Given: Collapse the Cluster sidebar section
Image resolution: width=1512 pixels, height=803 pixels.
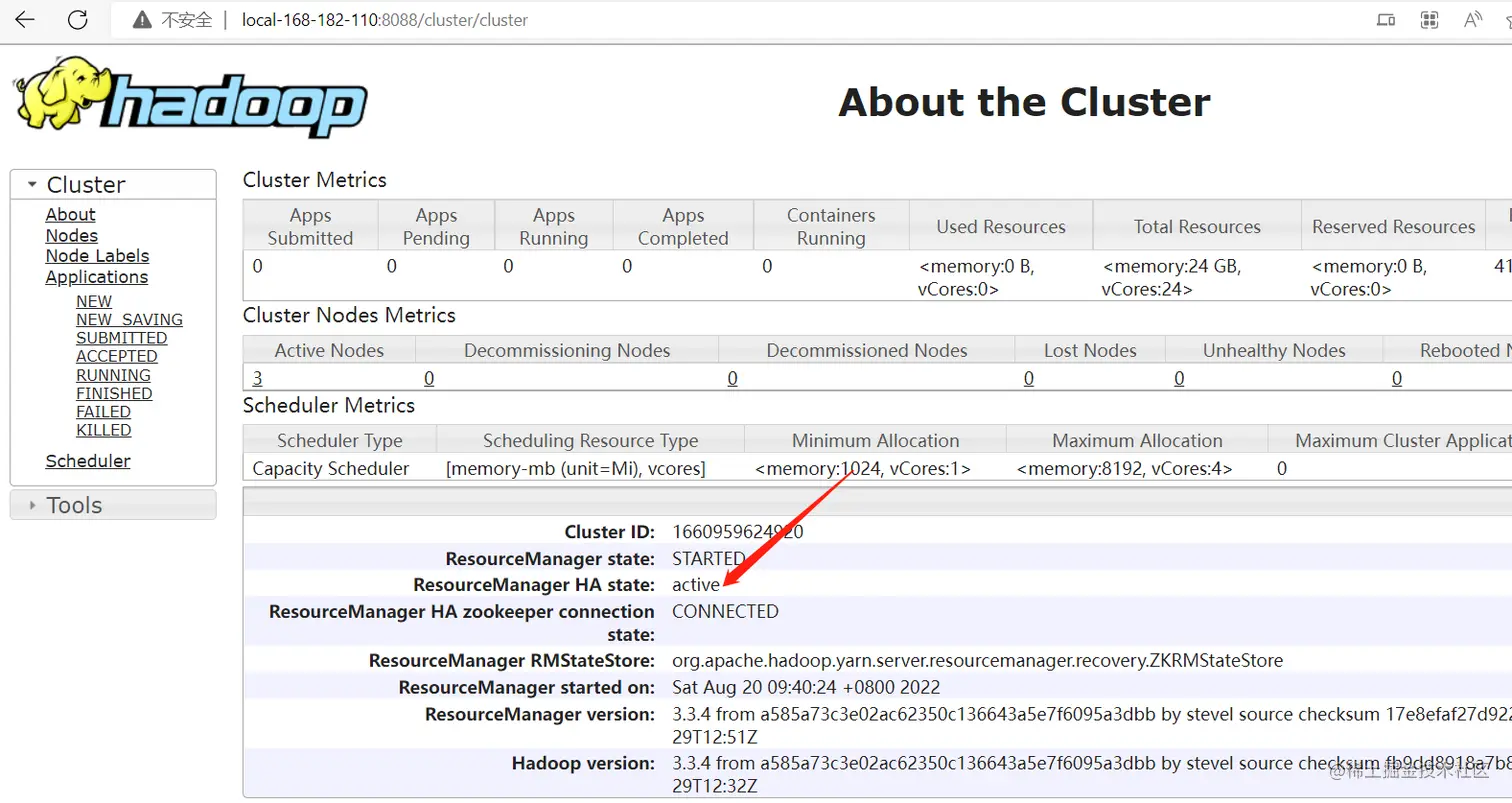Looking at the screenshot, I should click(113, 185).
